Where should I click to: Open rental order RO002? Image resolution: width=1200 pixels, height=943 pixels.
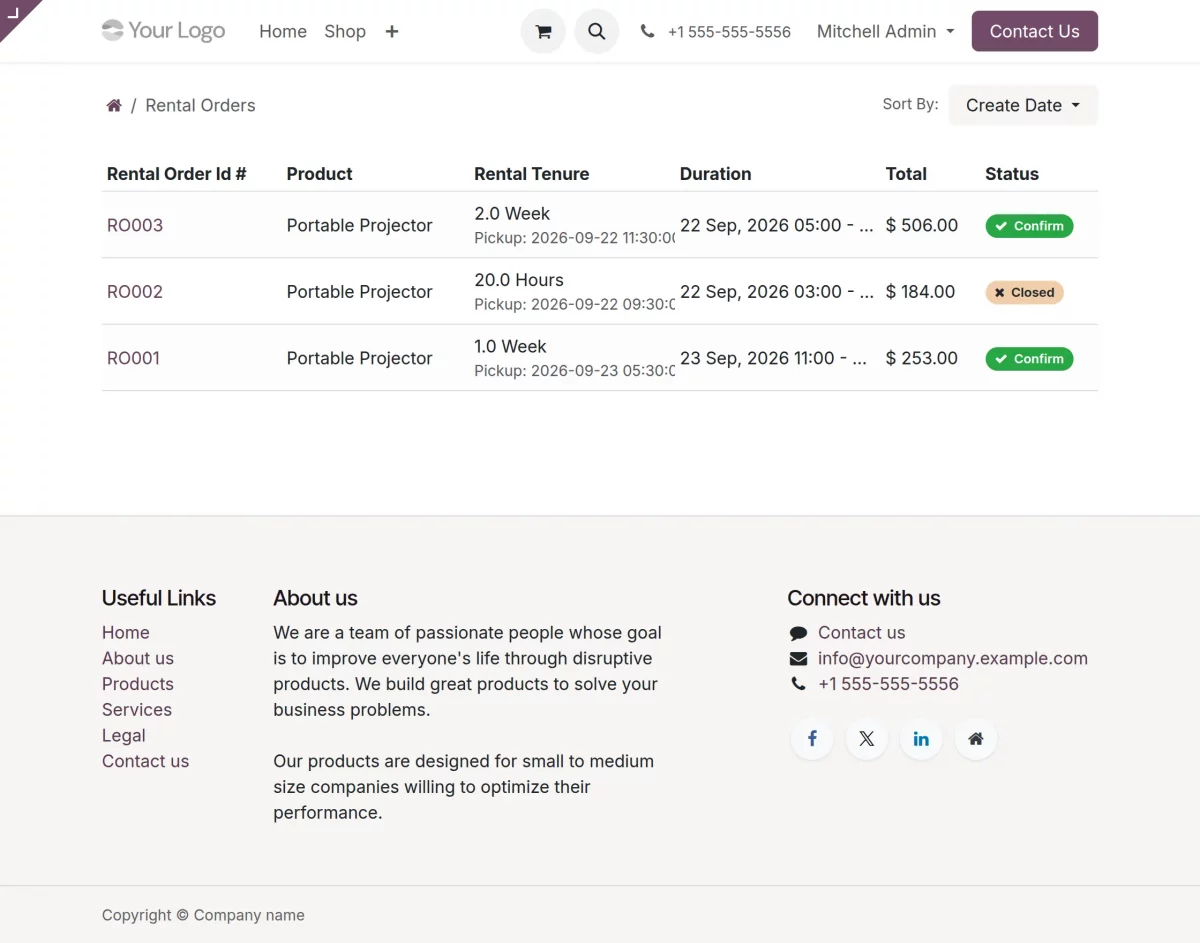135,292
